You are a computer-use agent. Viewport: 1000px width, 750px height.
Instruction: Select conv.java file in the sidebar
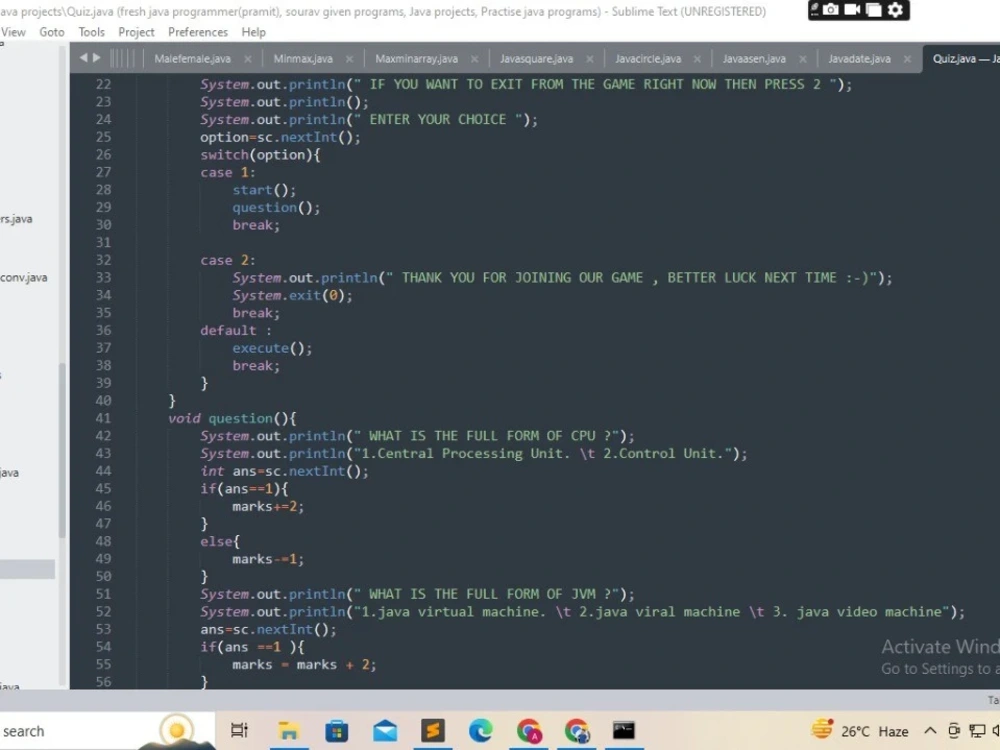pyautogui.click(x=24, y=277)
